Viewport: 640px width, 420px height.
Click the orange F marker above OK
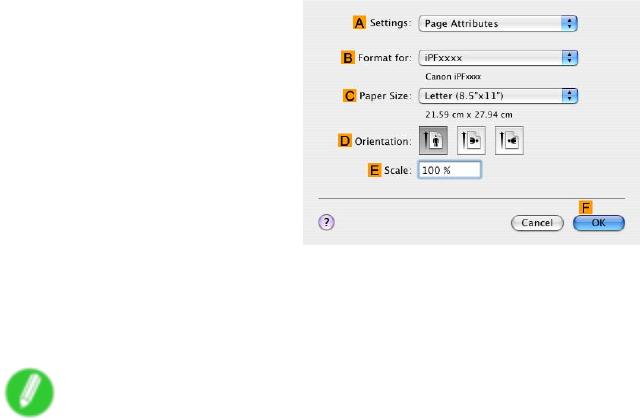coord(586,207)
